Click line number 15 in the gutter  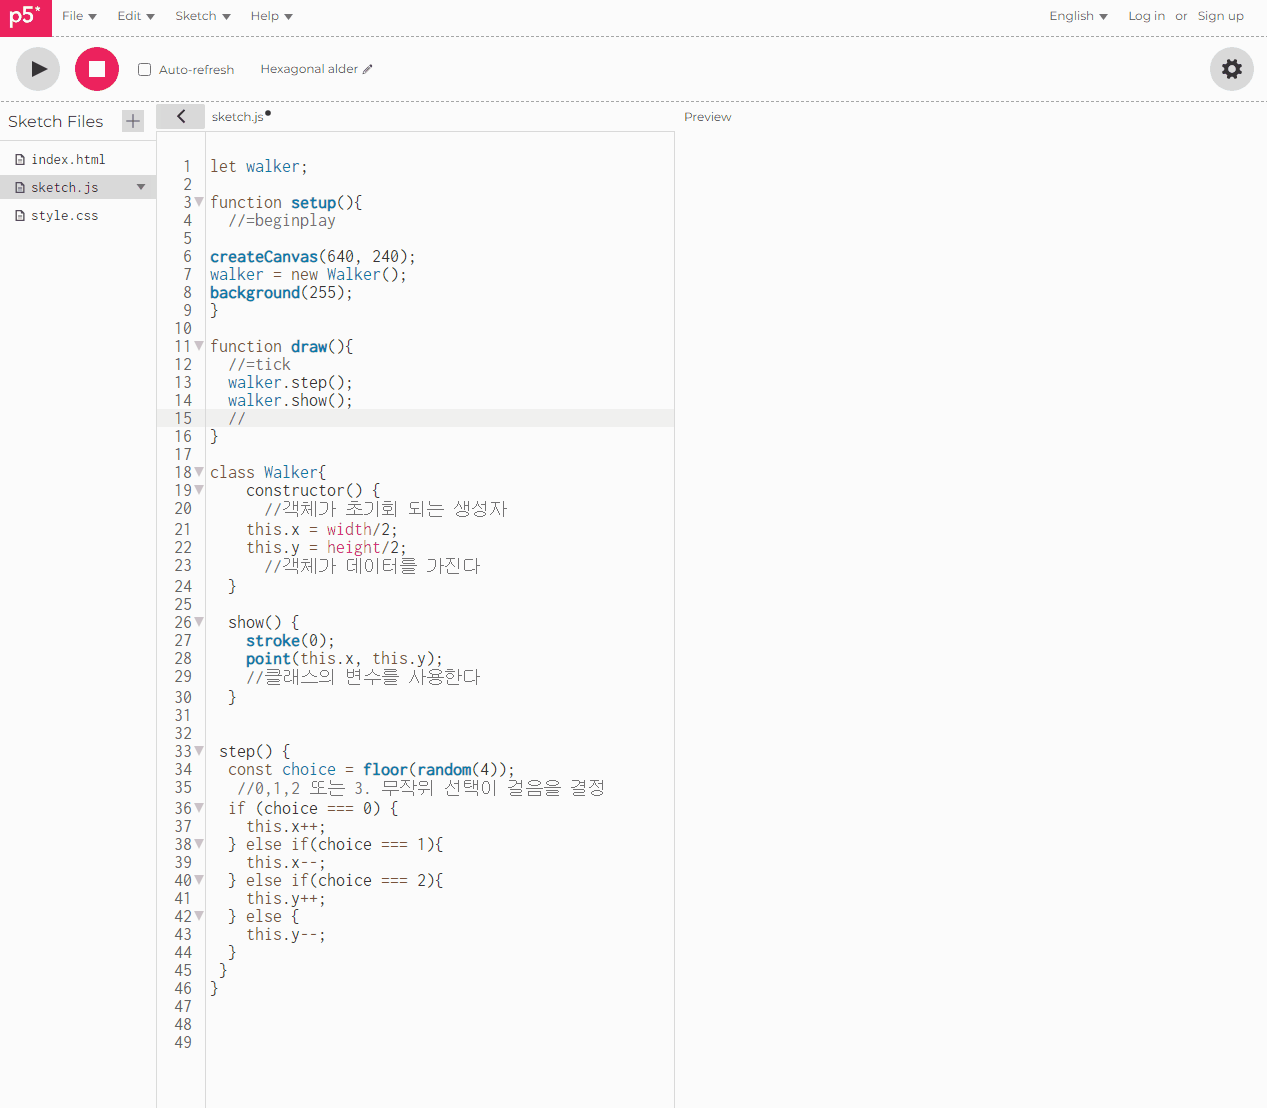coord(183,419)
